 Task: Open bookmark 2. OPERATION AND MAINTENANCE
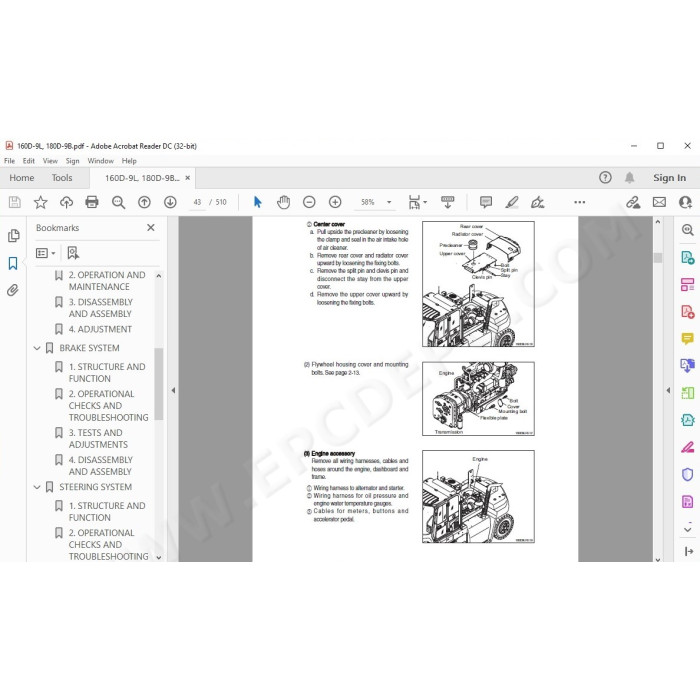(107, 281)
